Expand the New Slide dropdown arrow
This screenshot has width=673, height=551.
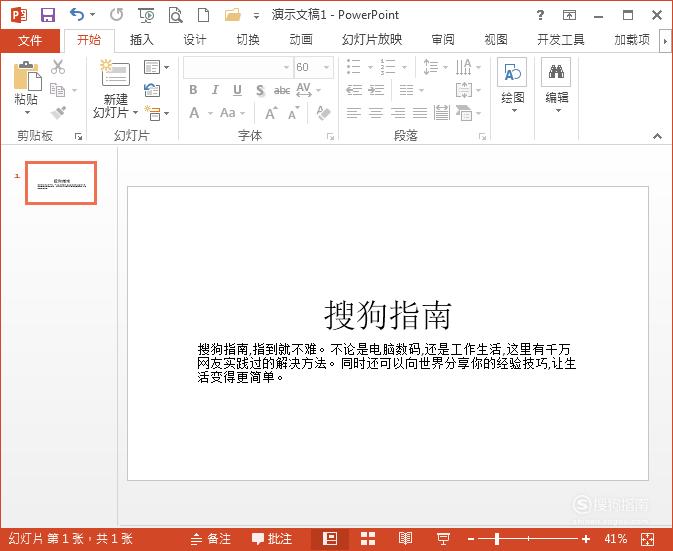[135, 113]
